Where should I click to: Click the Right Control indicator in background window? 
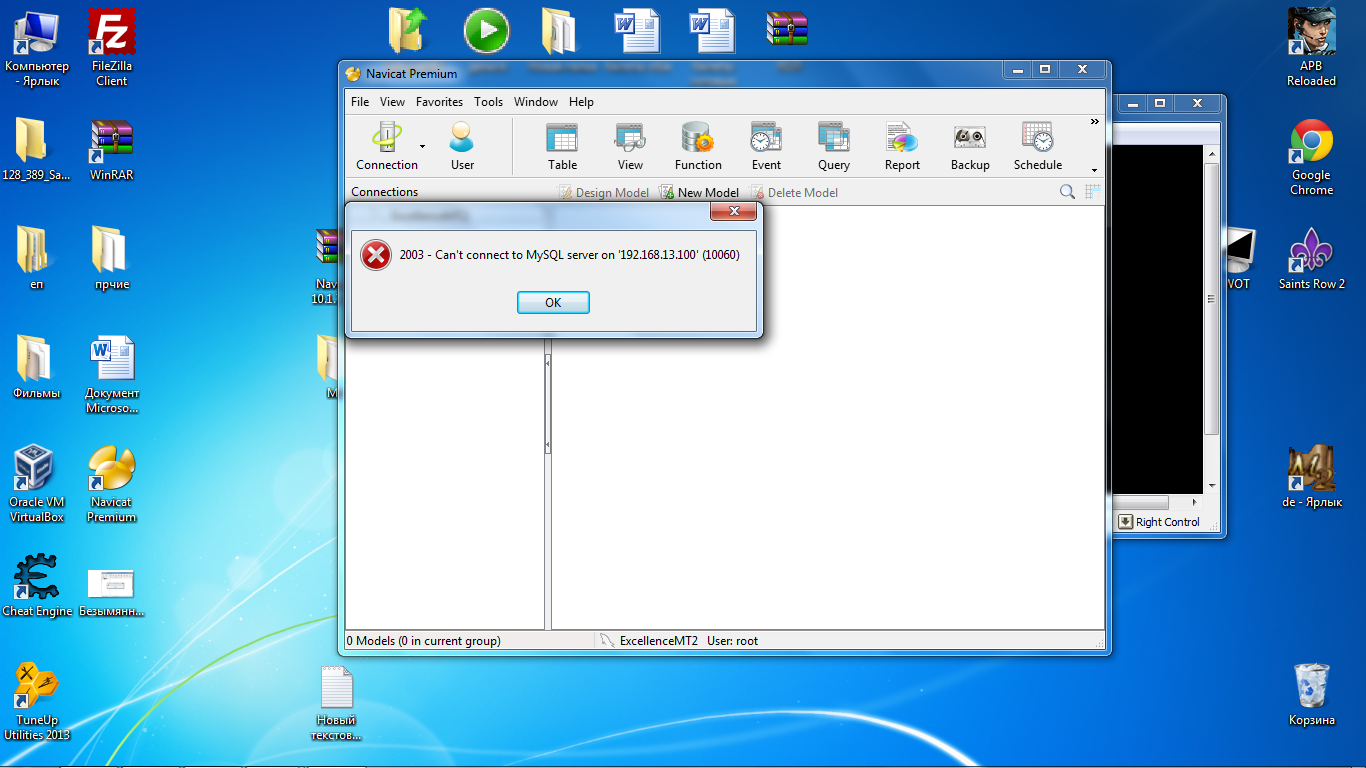pos(1159,522)
